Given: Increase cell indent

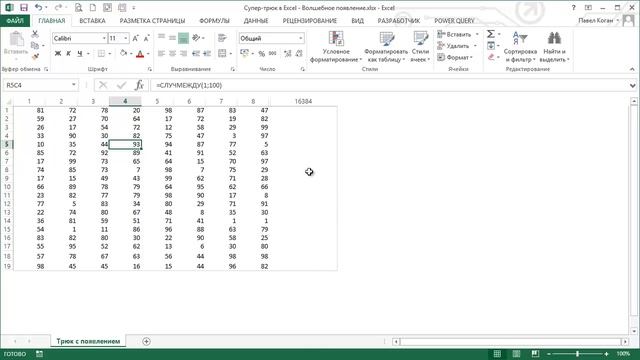Looking at the screenshot, I should click(x=207, y=53).
